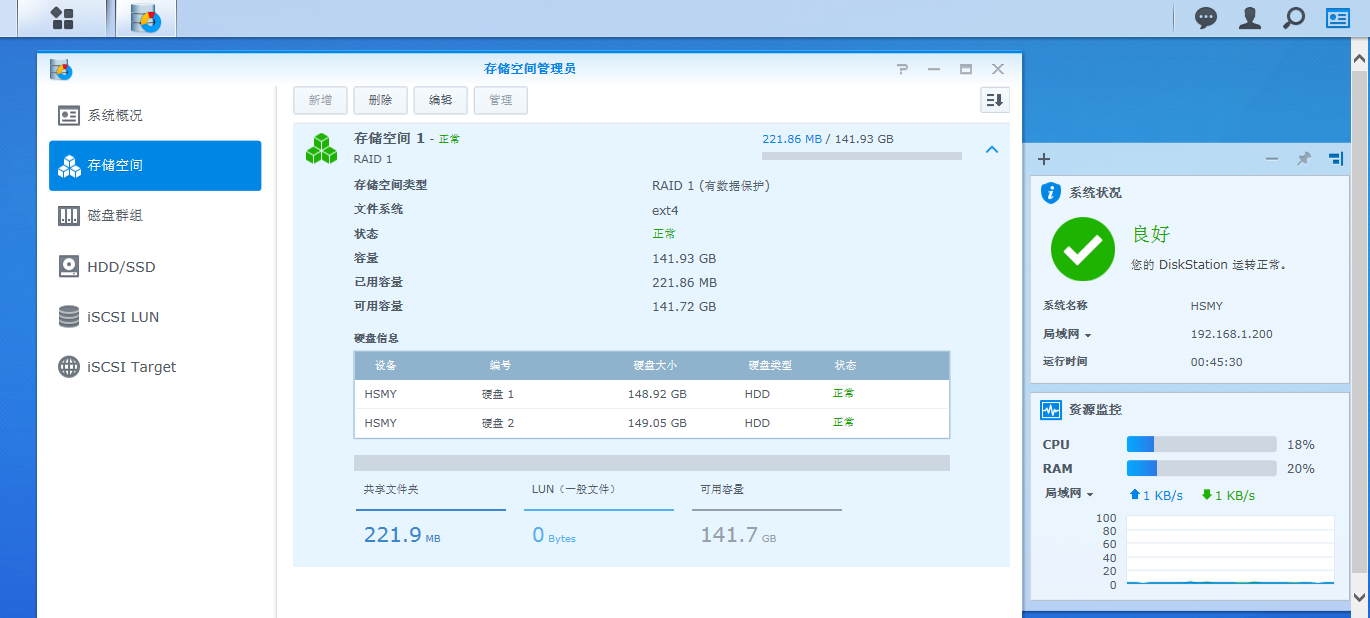Open the DSM main menu icon
Viewport: 1370px width, 618px height.
pos(62,18)
